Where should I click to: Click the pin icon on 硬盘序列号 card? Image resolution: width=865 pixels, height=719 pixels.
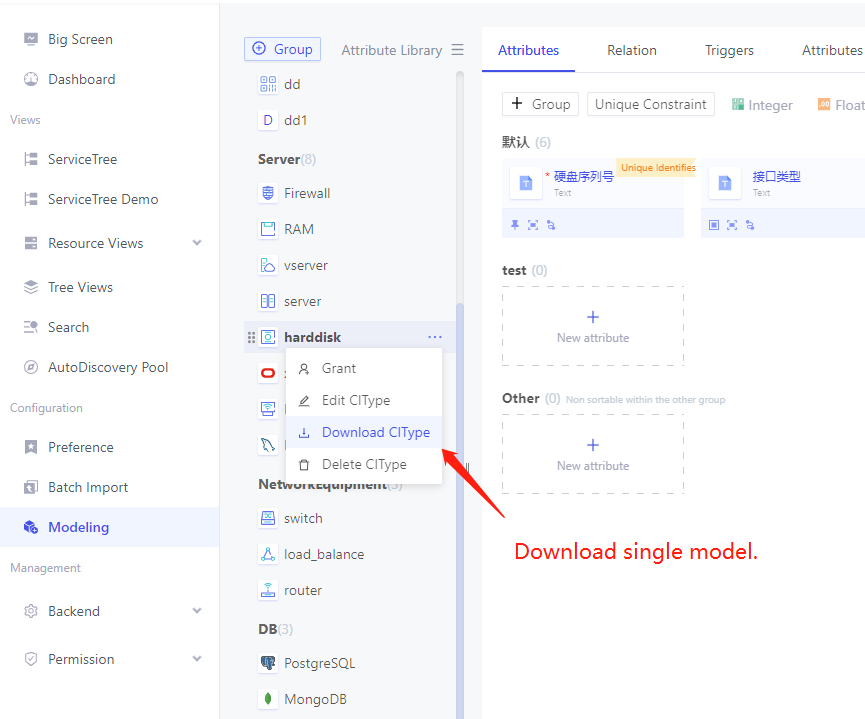[515, 225]
